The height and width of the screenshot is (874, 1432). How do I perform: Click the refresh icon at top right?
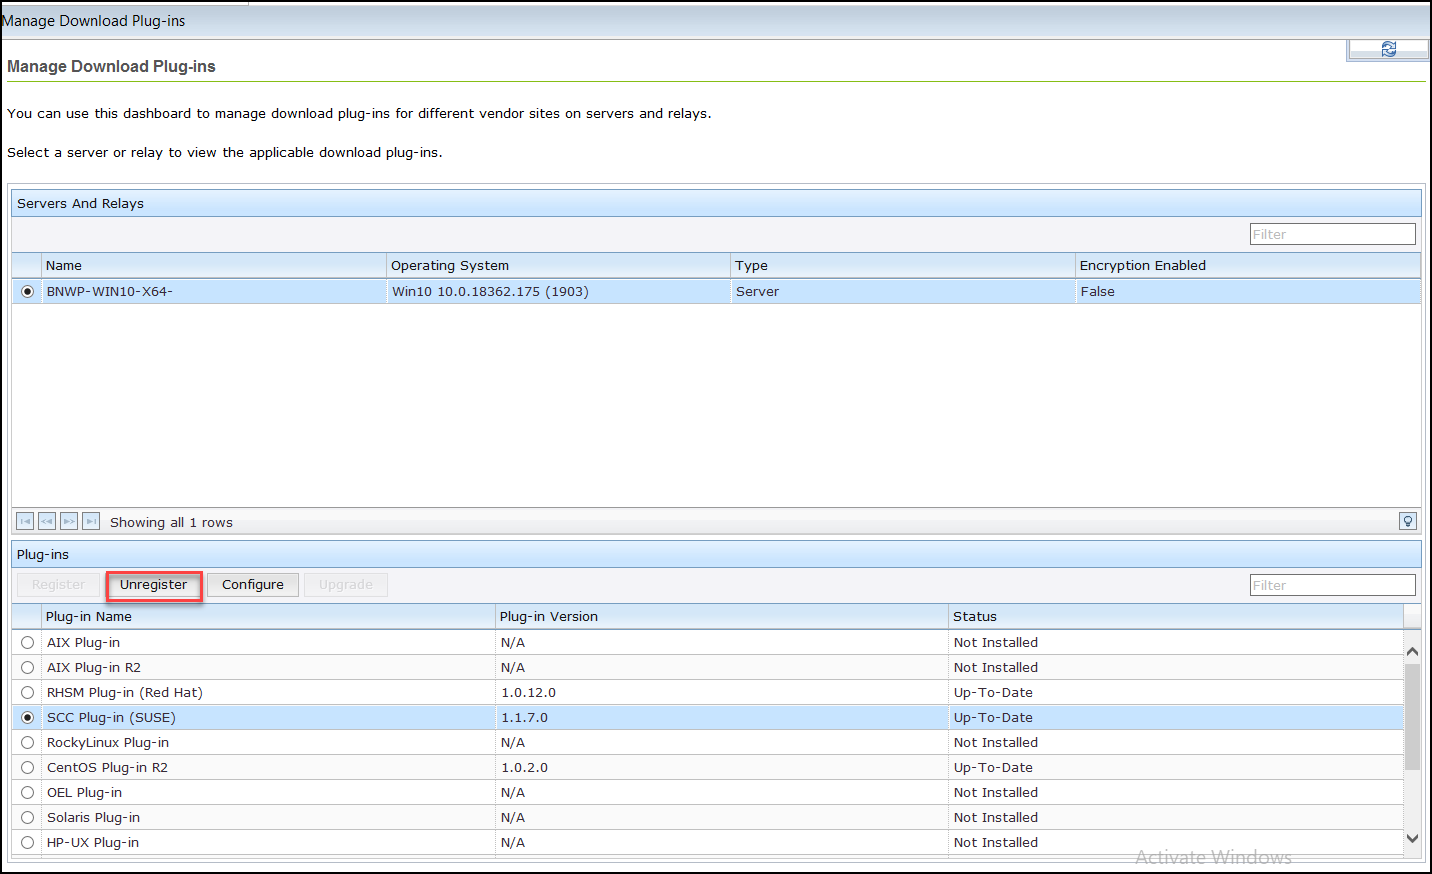1388,48
